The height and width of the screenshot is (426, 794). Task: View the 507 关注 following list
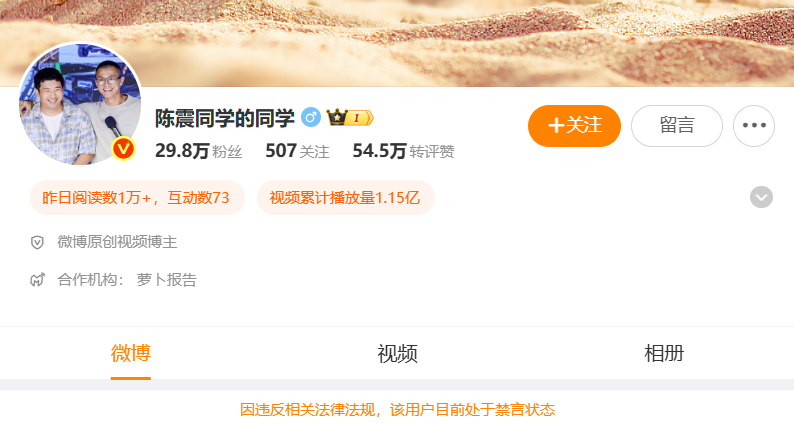tap(297, 151)
